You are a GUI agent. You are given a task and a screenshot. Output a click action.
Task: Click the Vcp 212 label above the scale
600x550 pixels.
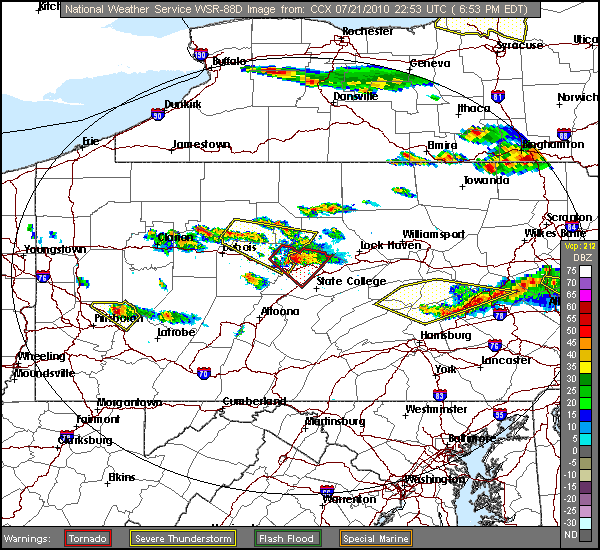point(579,246)
